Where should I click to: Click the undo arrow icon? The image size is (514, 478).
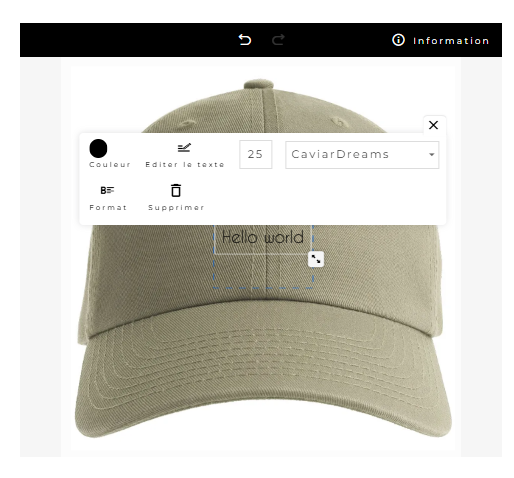click(x=245, y=40)
